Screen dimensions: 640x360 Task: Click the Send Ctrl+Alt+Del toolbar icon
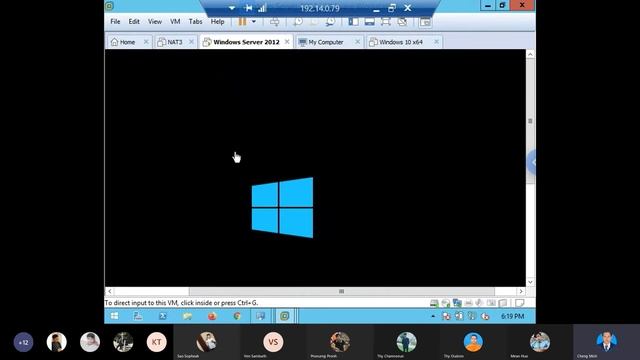tap(274, 22)
